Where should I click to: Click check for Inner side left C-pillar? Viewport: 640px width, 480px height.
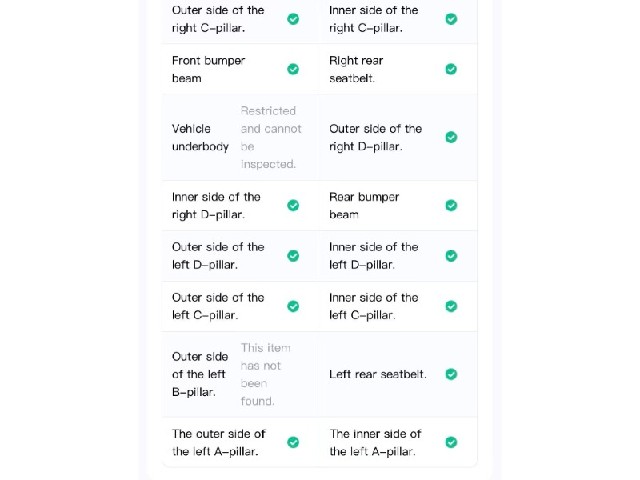pyautogui.click(x=451, y=307)
